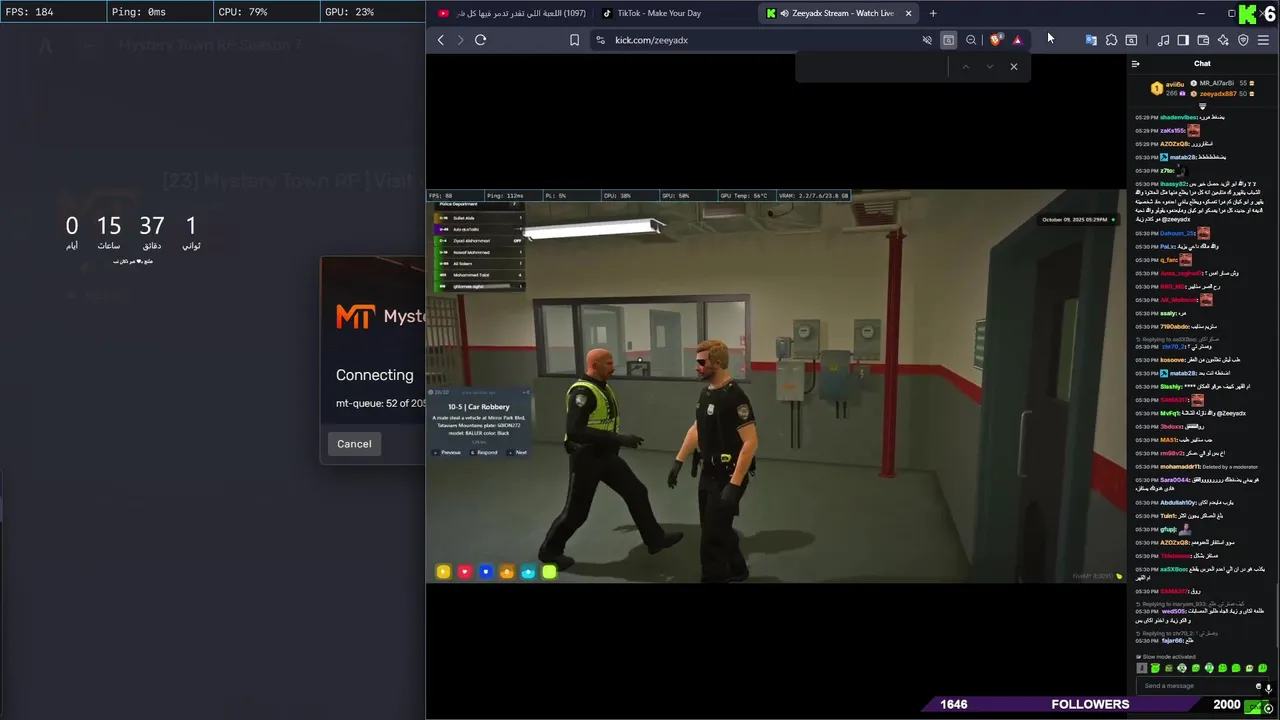Click the stream video player
Viewport: 1280px width, 720px height.
[x=776, y=386]
